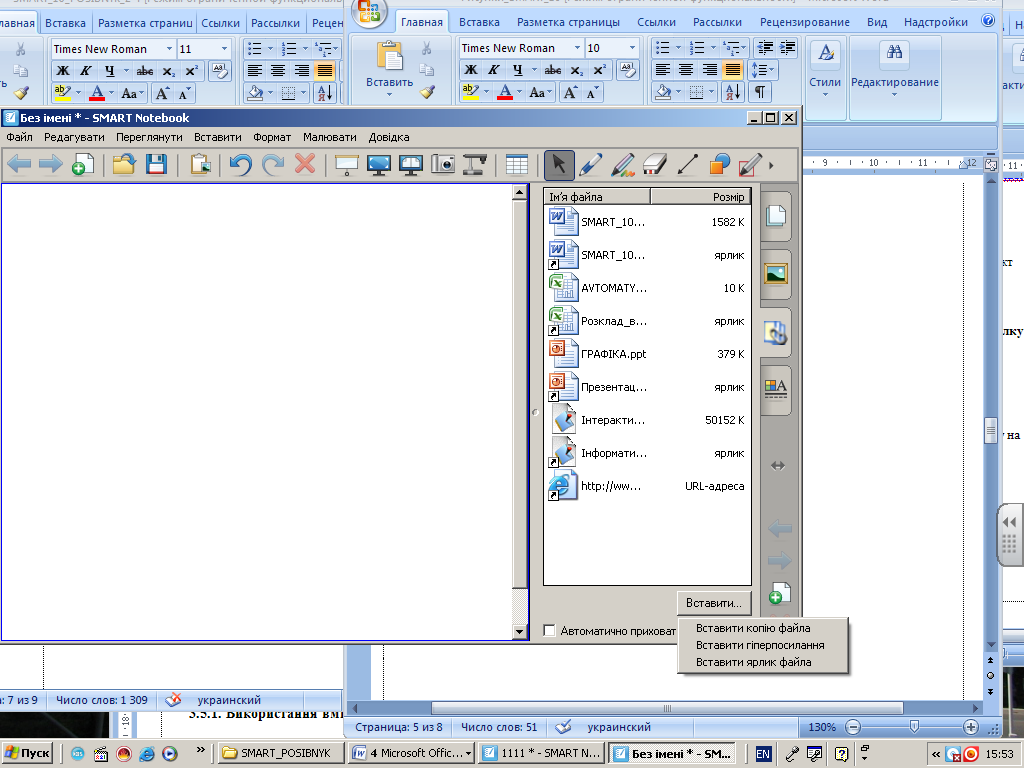Screen dimensions: 1024x768
Task: Select the Eraser tool
Action: 655,165
